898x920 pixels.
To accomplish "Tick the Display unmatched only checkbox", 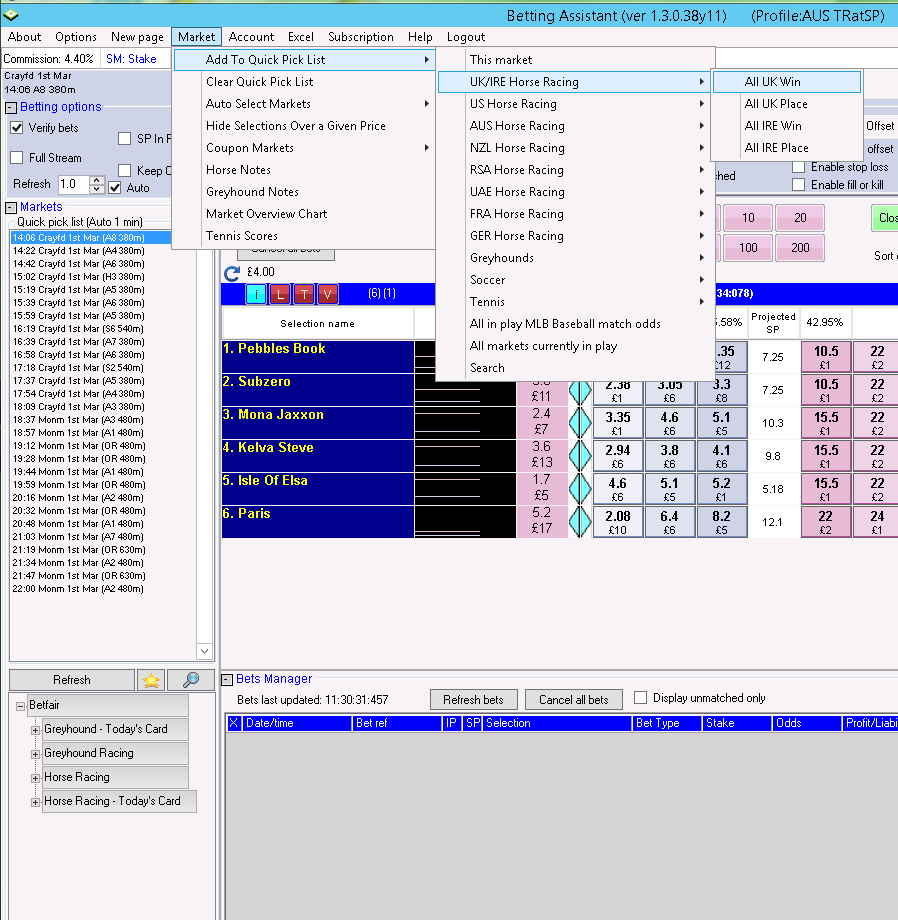I will click(x=639, y=698).
